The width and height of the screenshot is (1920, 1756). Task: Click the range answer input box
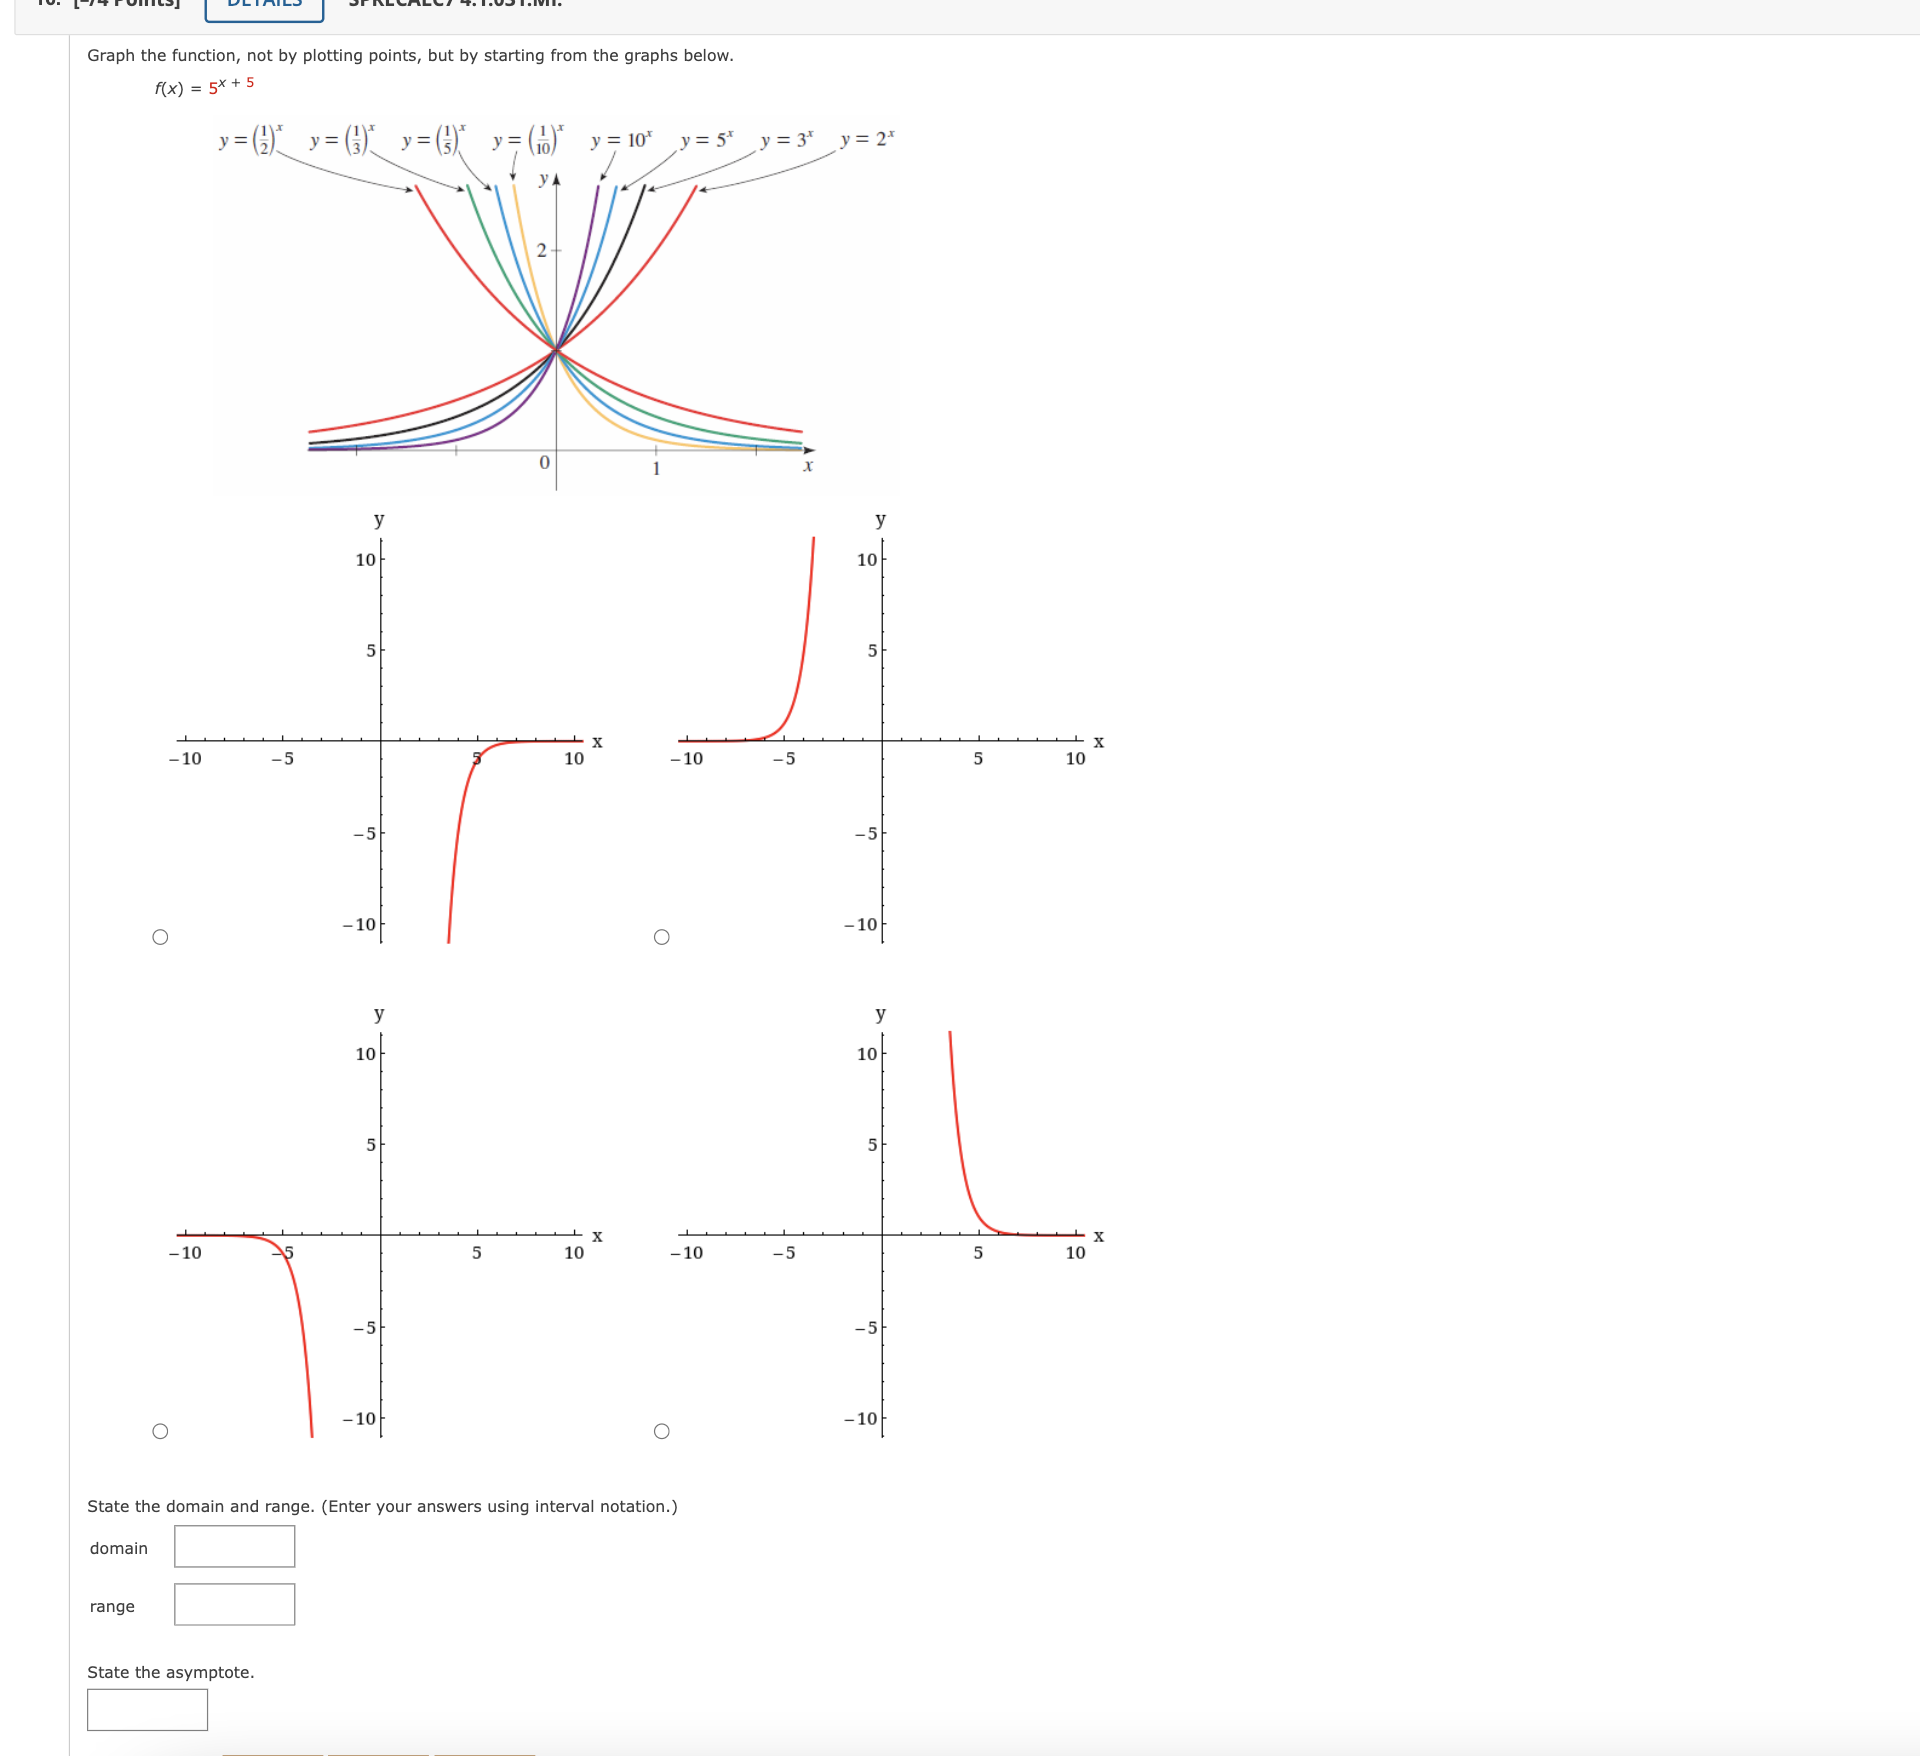[x=234, y=1604]
